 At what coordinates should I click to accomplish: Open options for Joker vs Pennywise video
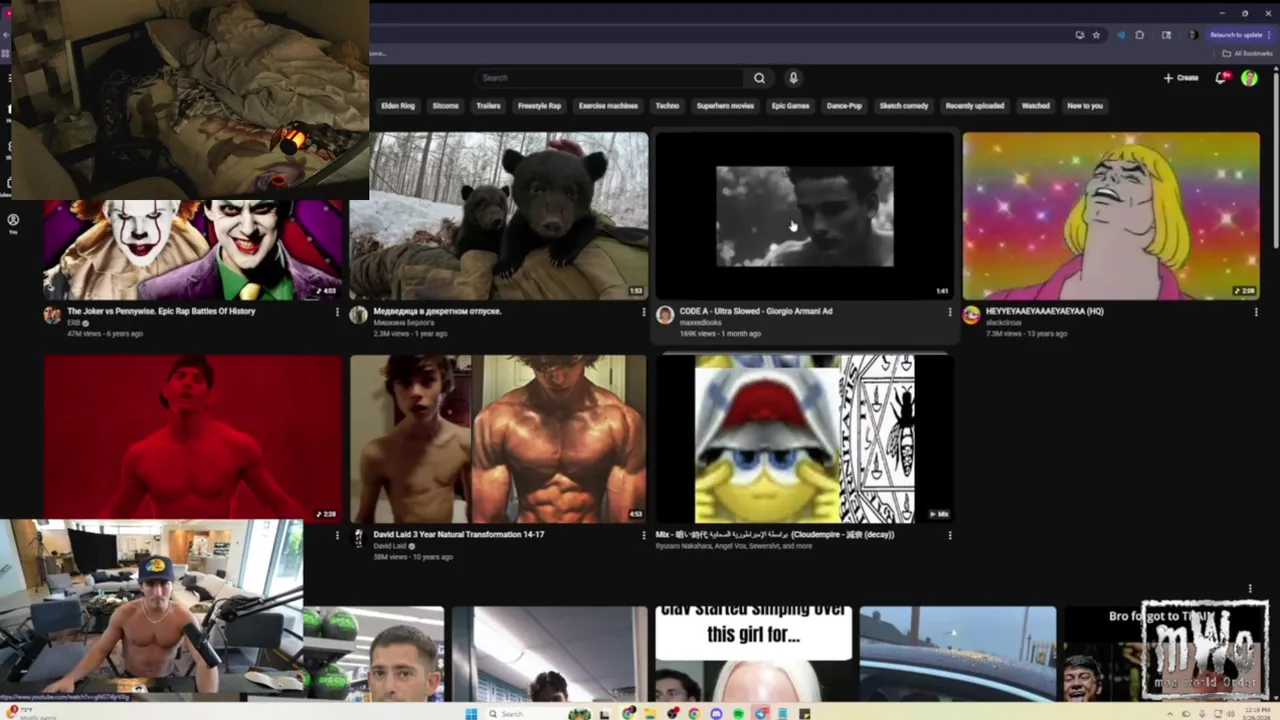click(337, 312)
